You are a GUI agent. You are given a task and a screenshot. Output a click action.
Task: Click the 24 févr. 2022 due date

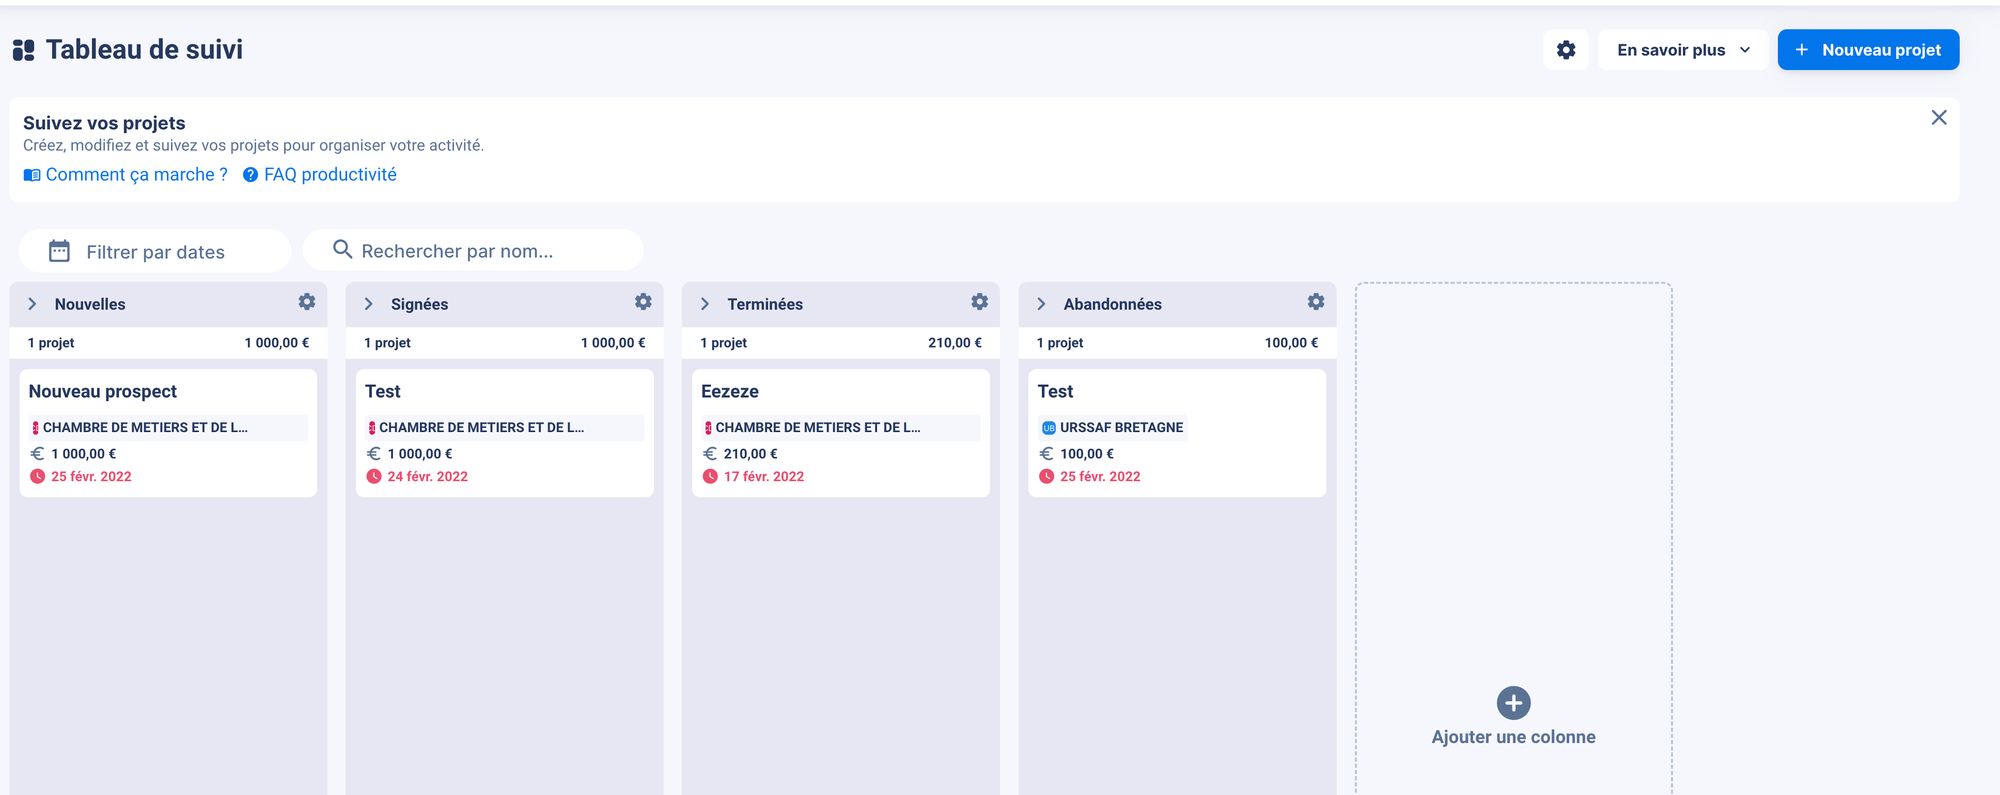(428, 477)
